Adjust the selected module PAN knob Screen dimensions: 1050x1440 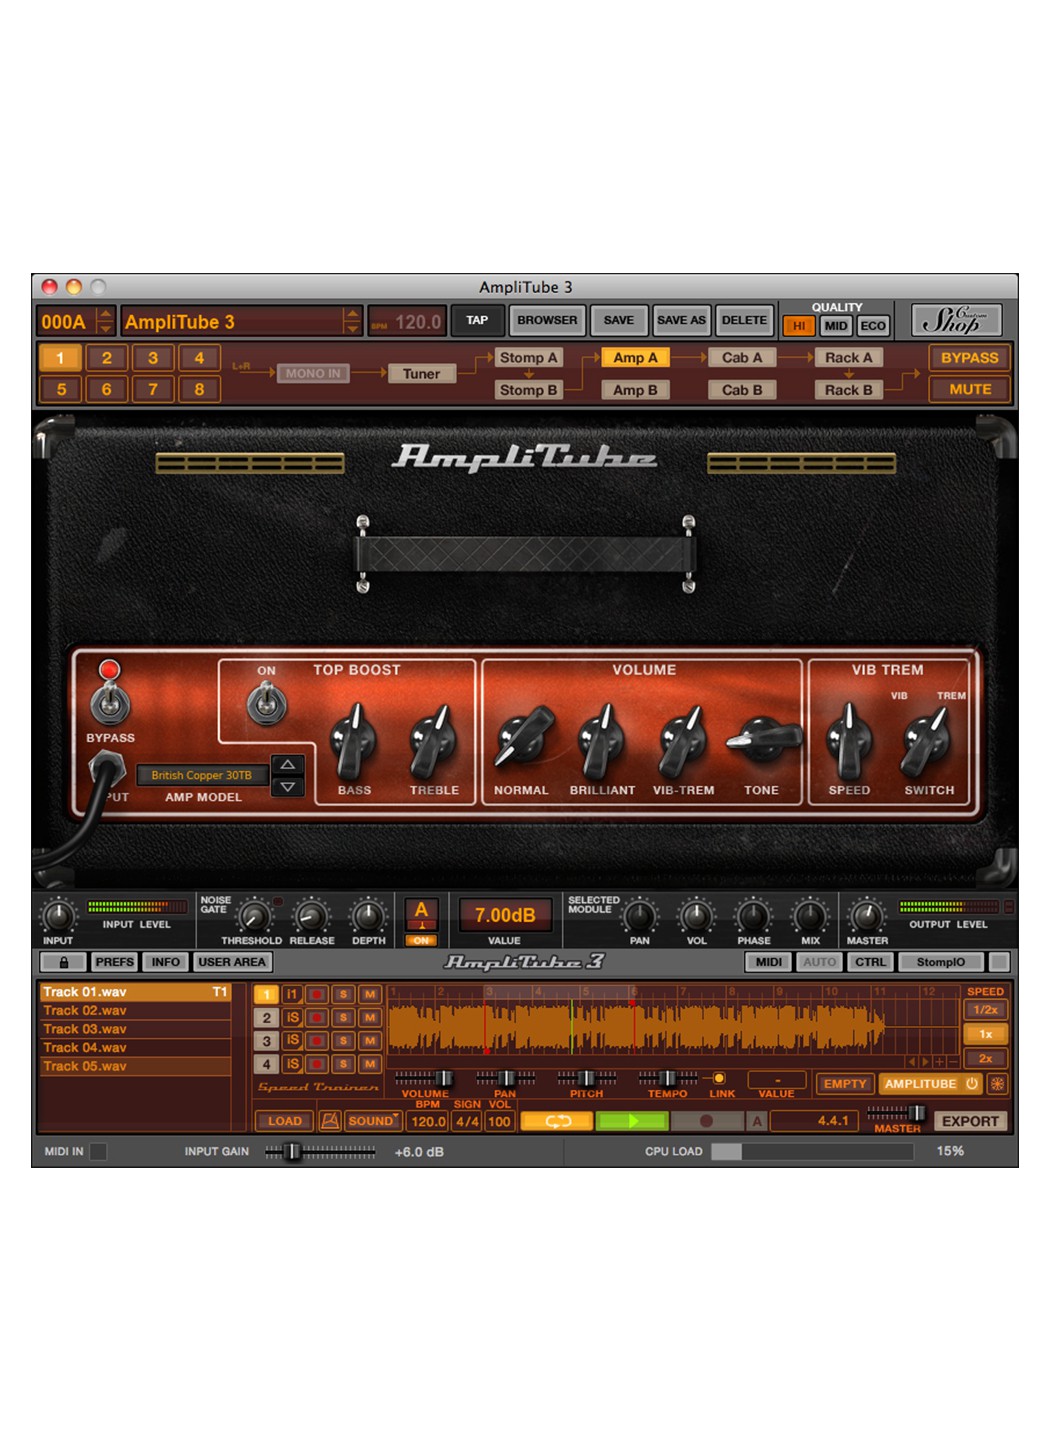point(640,916)
